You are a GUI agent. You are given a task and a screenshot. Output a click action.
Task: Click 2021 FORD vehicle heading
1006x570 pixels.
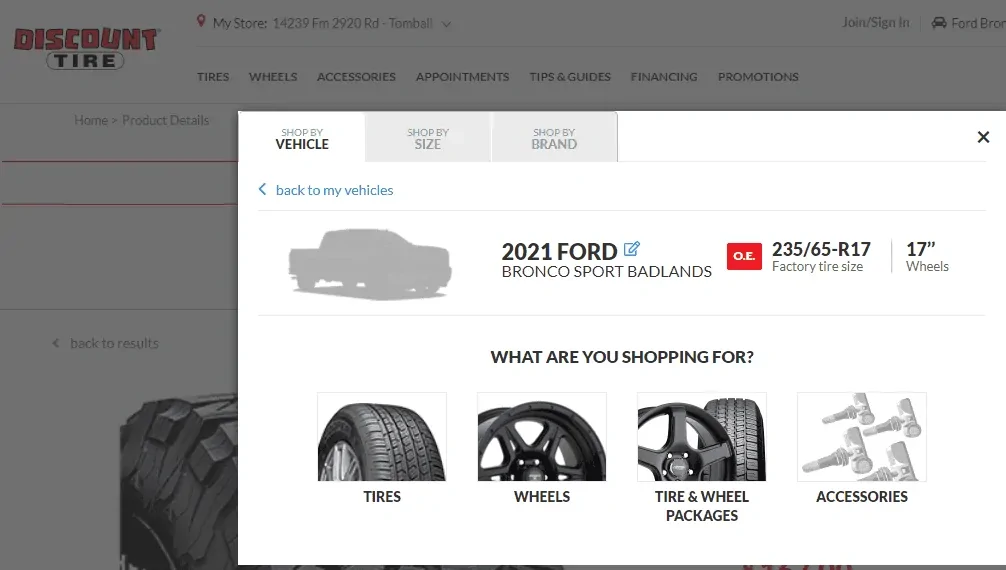[x=559, y=251]
